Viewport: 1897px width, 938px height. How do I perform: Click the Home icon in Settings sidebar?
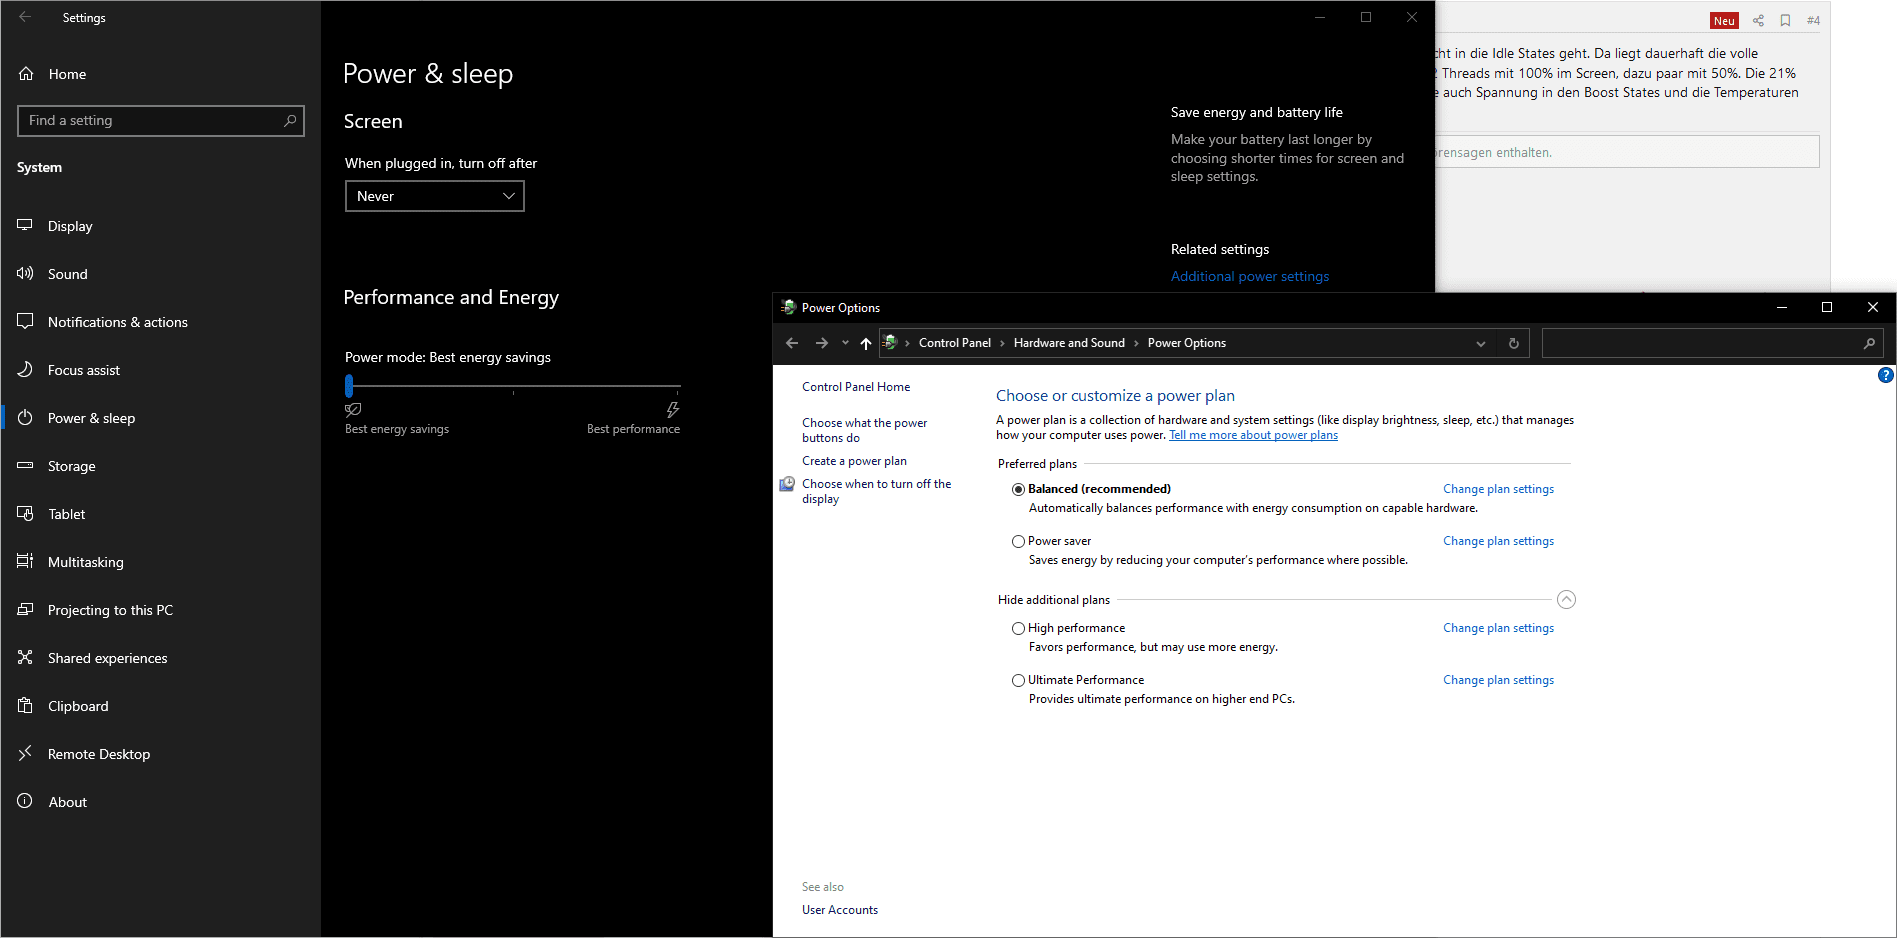point(26,74)
